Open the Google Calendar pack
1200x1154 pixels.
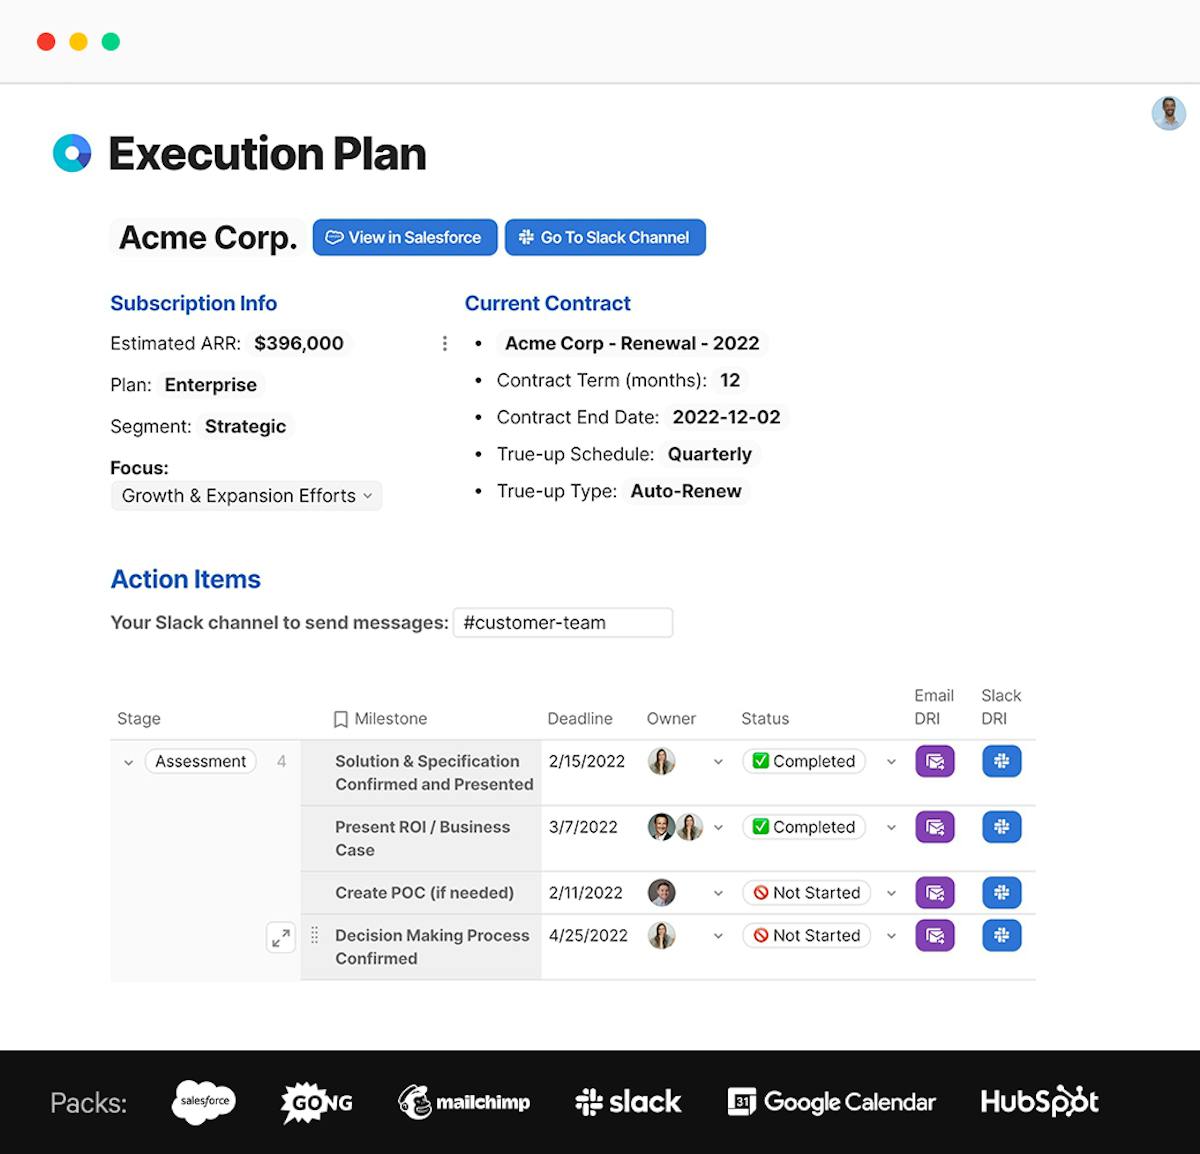(832, 1102)
